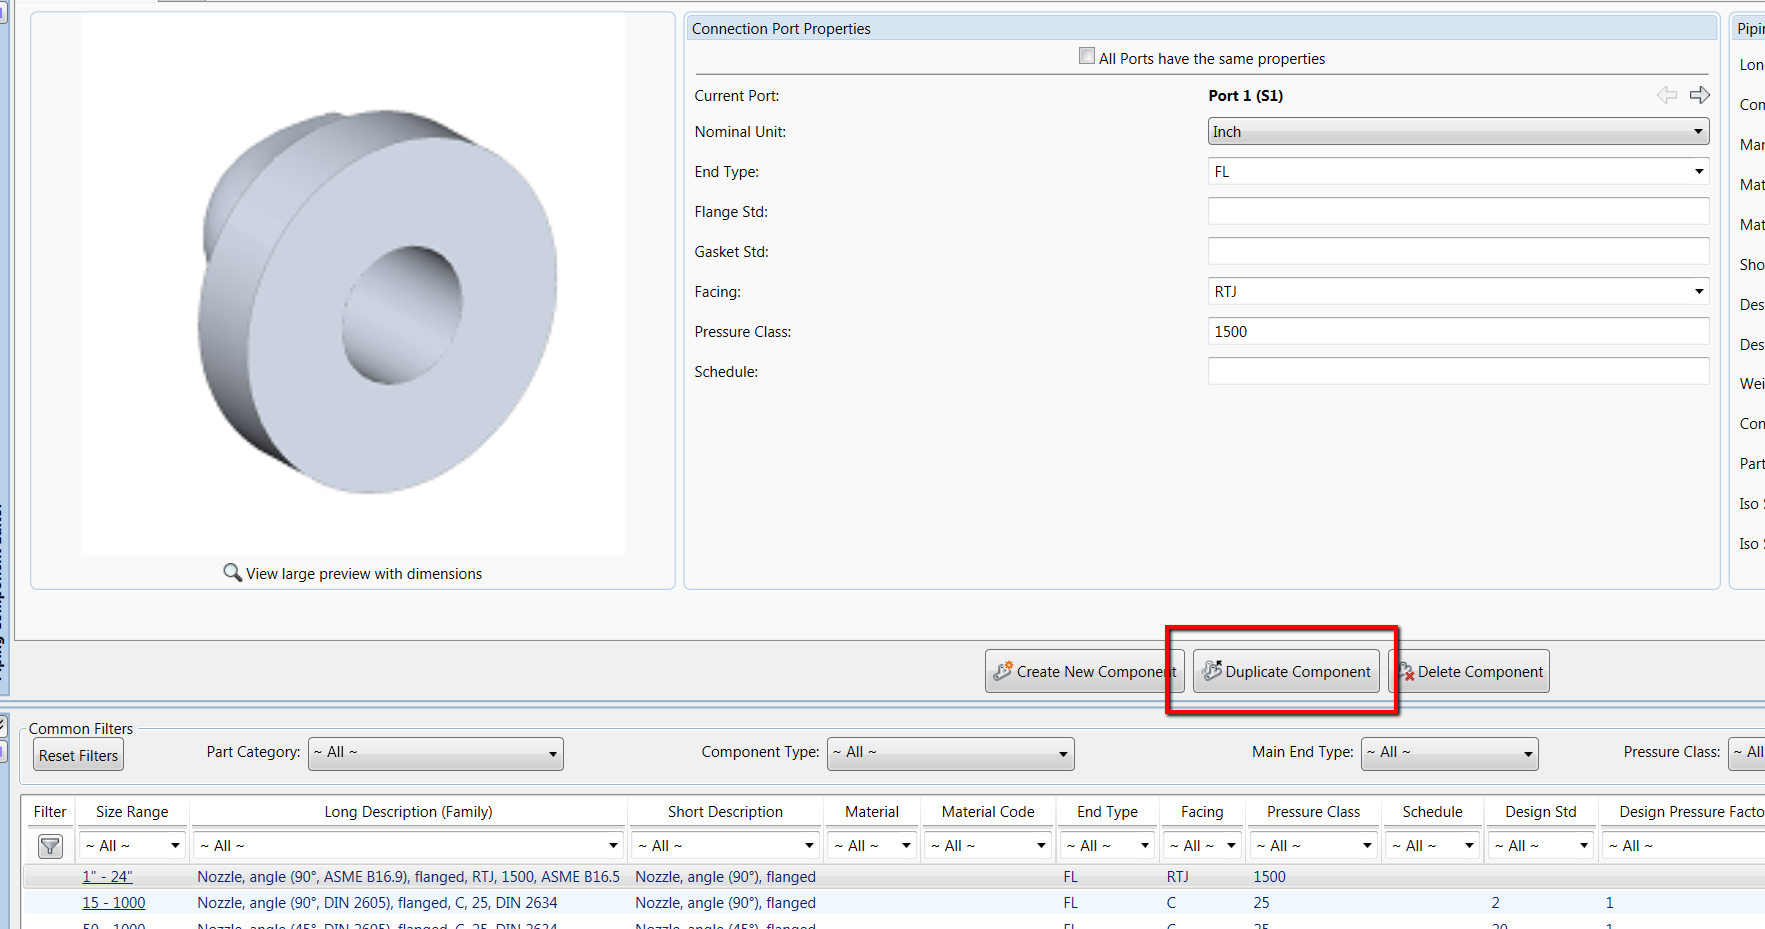Sort by the Material Code column header
The image size is (1765, 929).
coord(988,812)
